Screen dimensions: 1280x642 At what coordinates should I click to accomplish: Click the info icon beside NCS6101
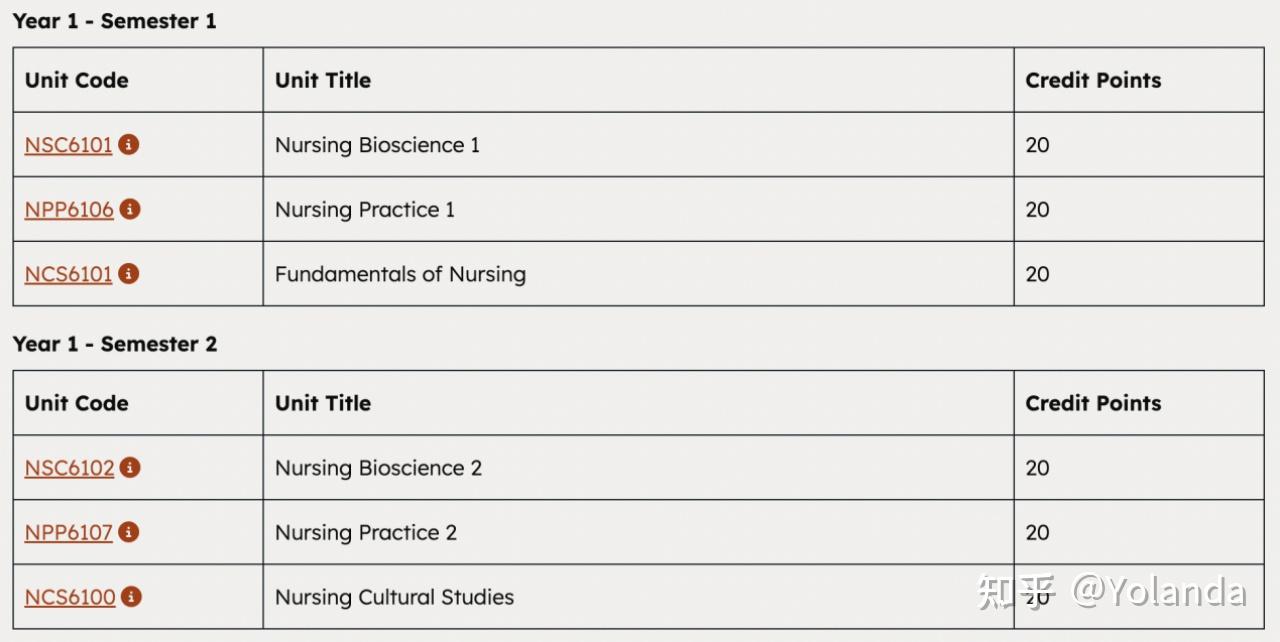coord(128,273)
